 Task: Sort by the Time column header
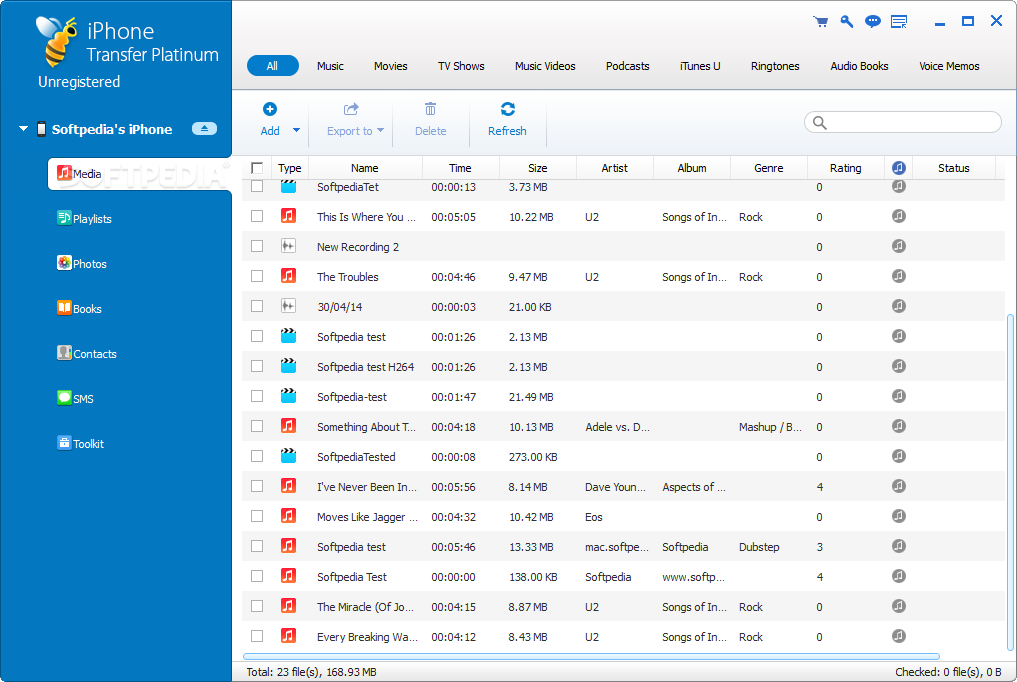(461, 168)
